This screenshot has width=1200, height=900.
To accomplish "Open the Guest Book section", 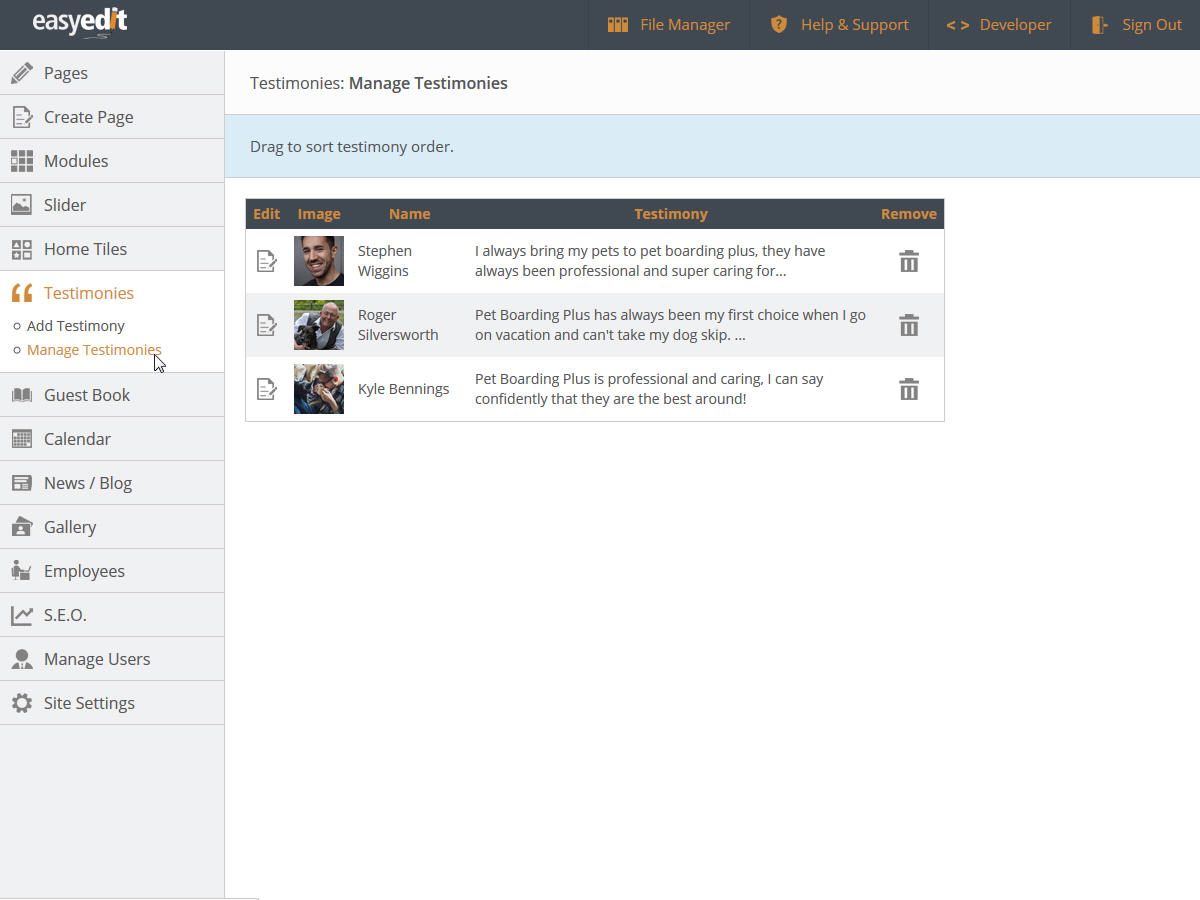I will pyautogui.click(x=87, y=395).
